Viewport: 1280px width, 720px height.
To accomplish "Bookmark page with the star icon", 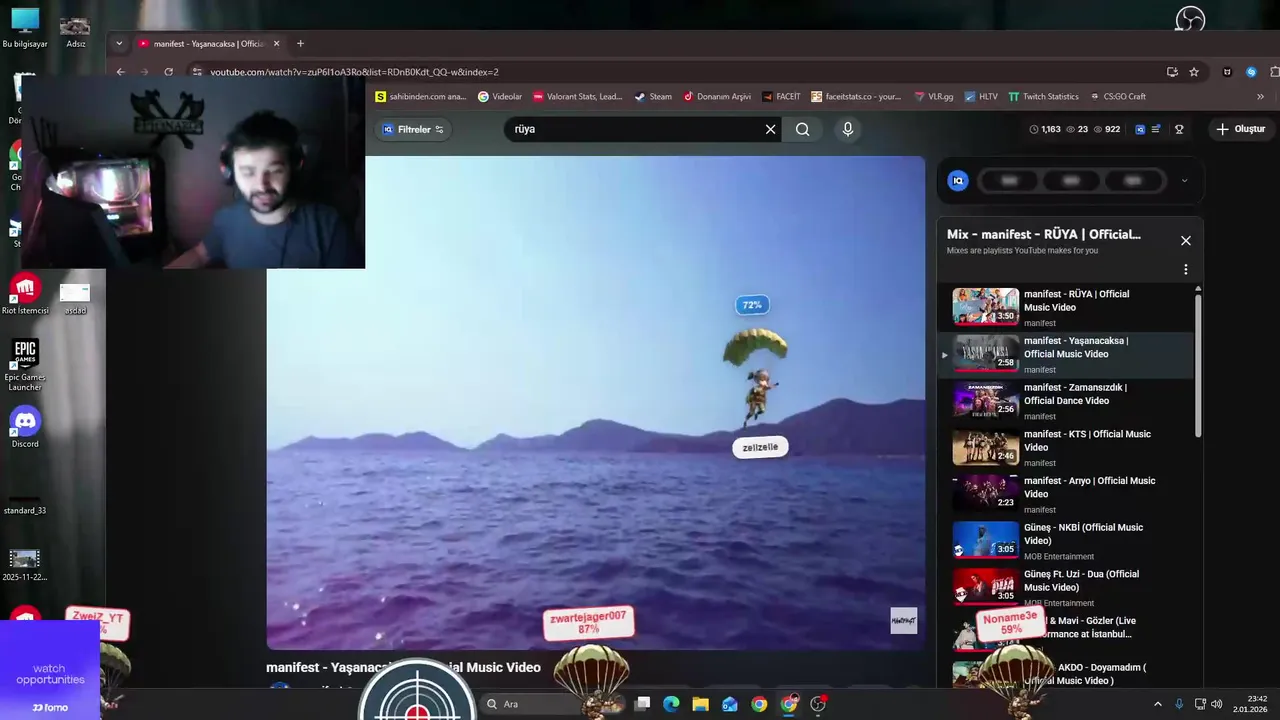I will tap(1194, 72).
